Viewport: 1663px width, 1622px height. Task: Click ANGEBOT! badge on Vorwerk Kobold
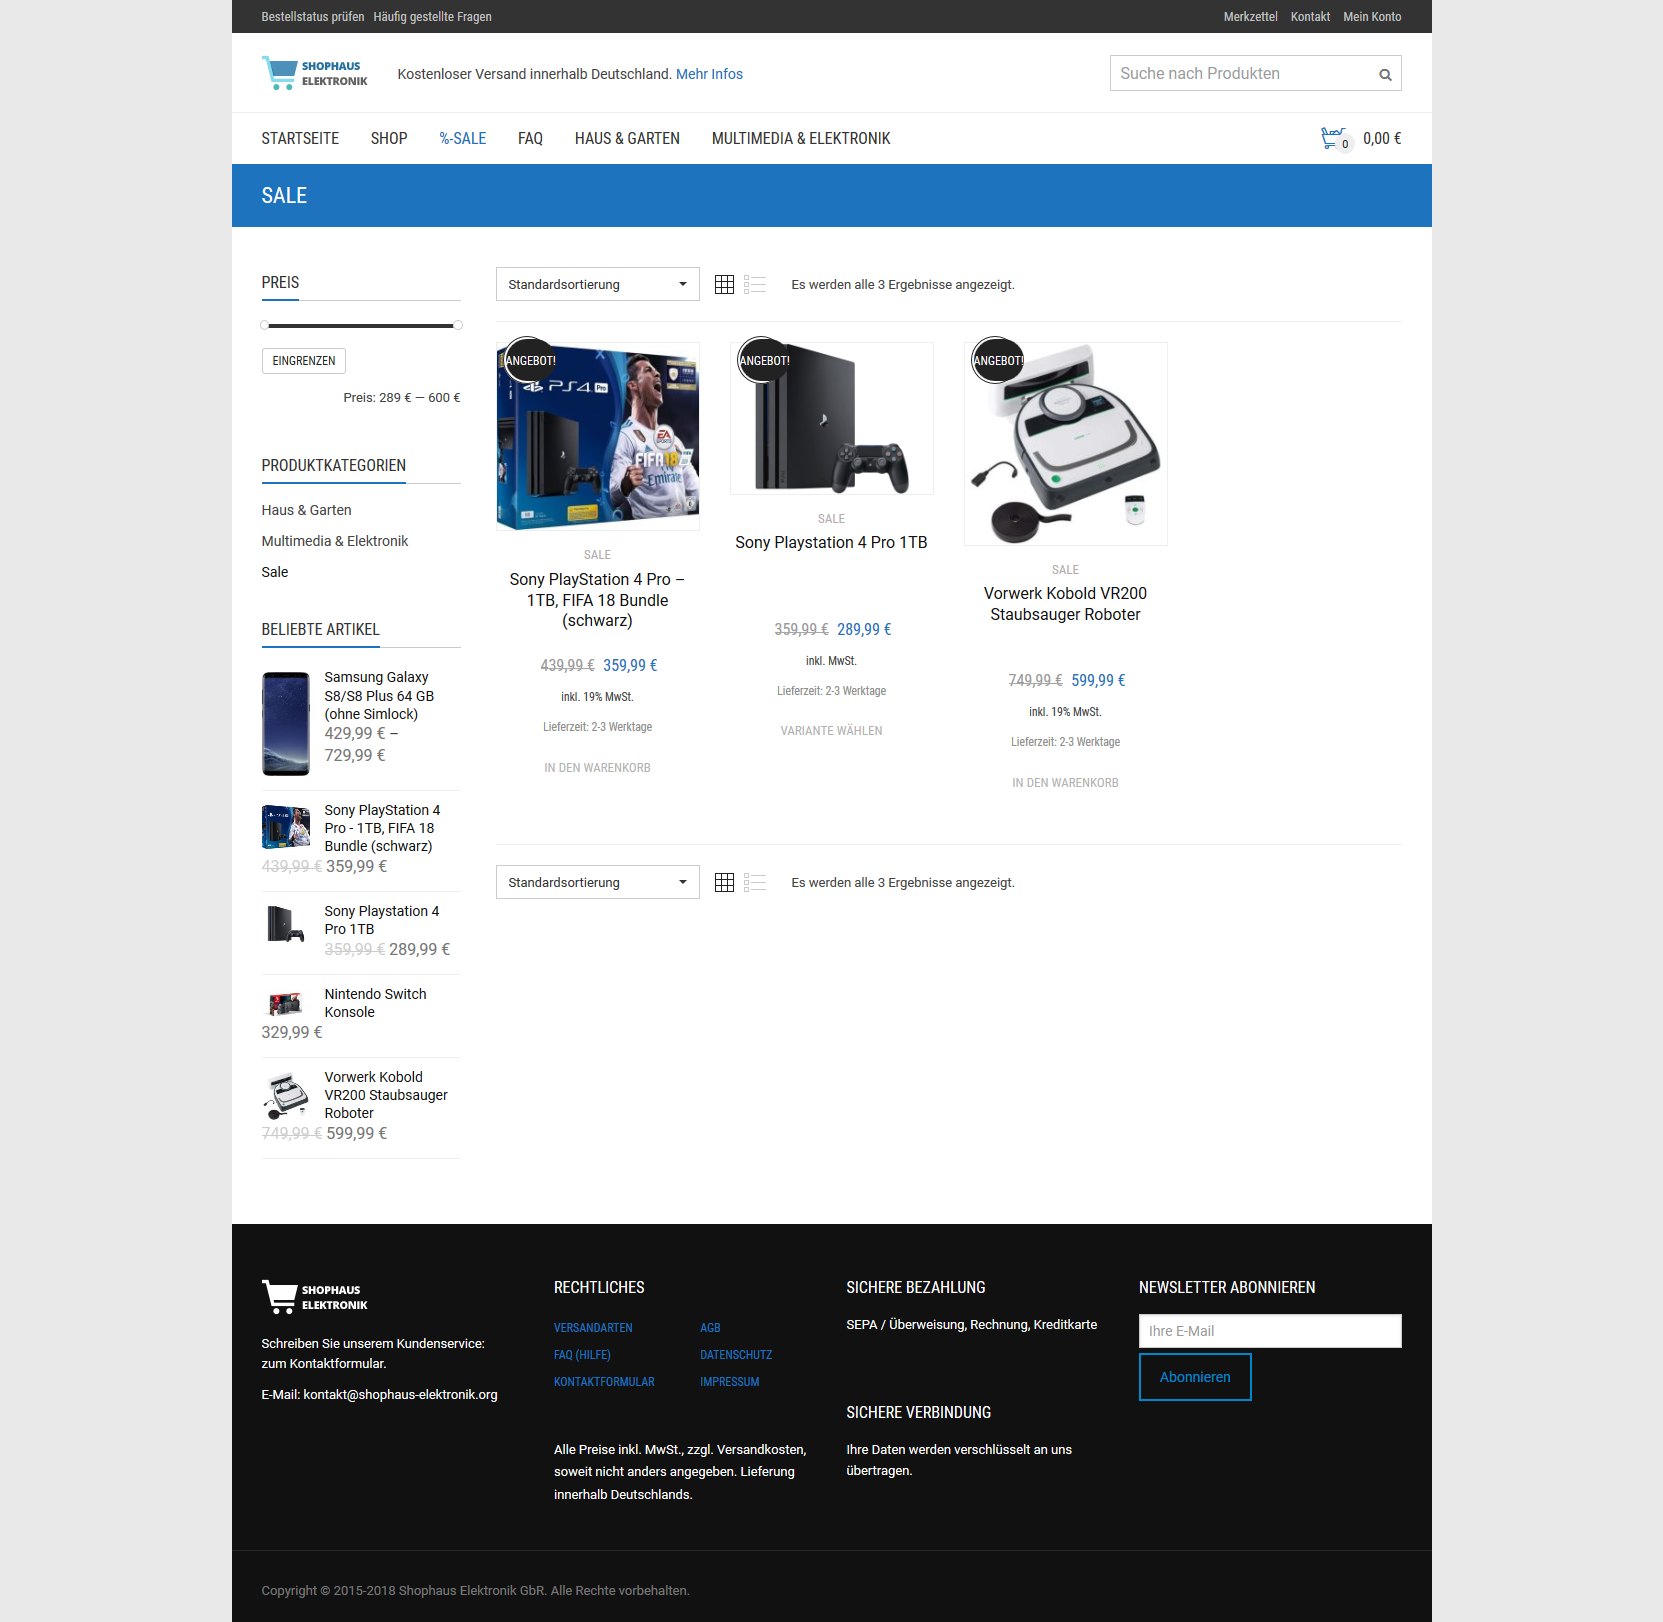pos(998,361)
